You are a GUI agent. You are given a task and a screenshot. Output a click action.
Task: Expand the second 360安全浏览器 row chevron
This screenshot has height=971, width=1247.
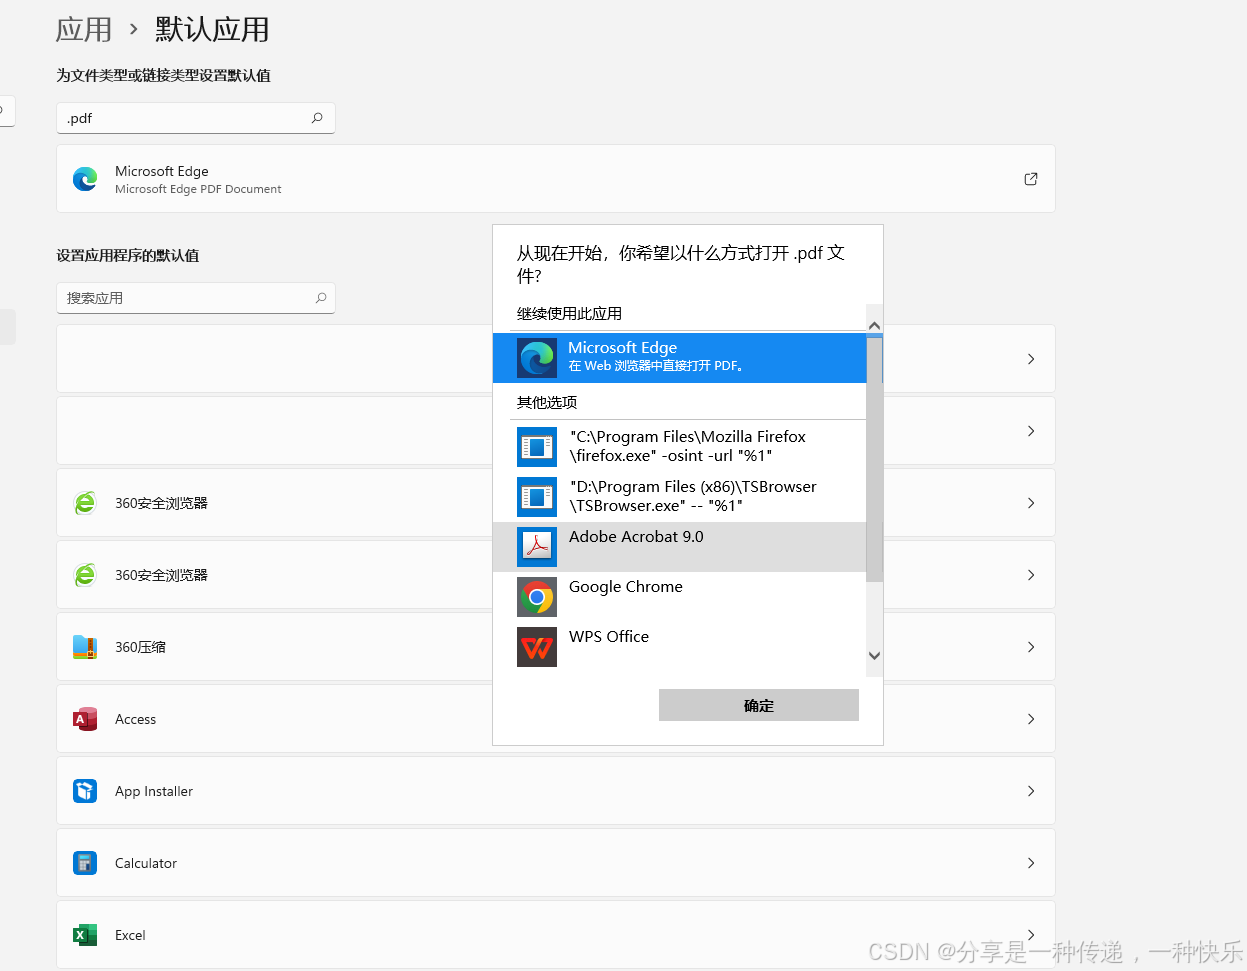(1031, 575)
